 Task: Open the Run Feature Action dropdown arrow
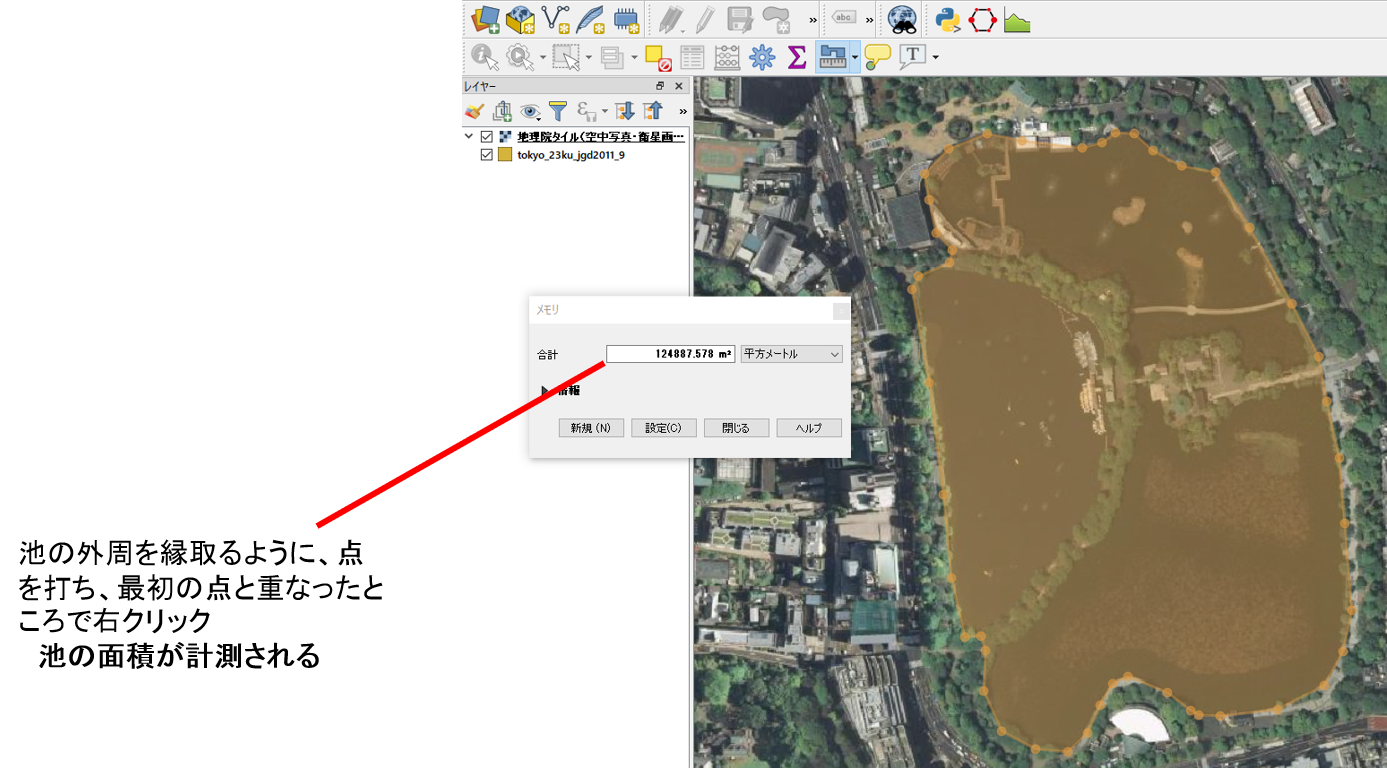[542, 58]
